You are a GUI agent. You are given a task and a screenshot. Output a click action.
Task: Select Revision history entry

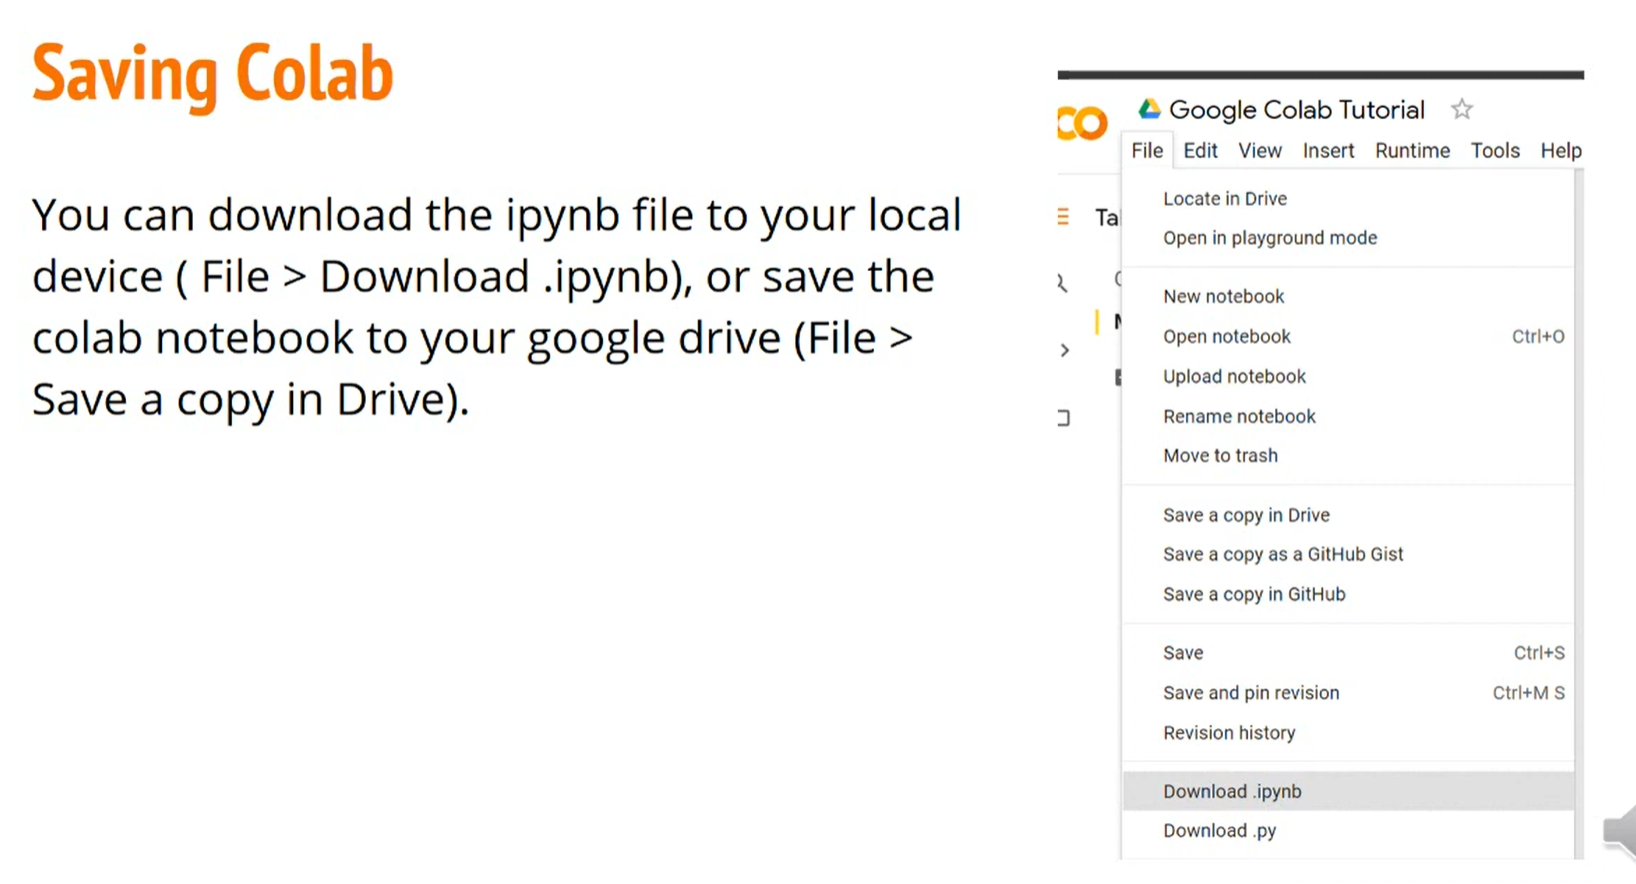1229,733
